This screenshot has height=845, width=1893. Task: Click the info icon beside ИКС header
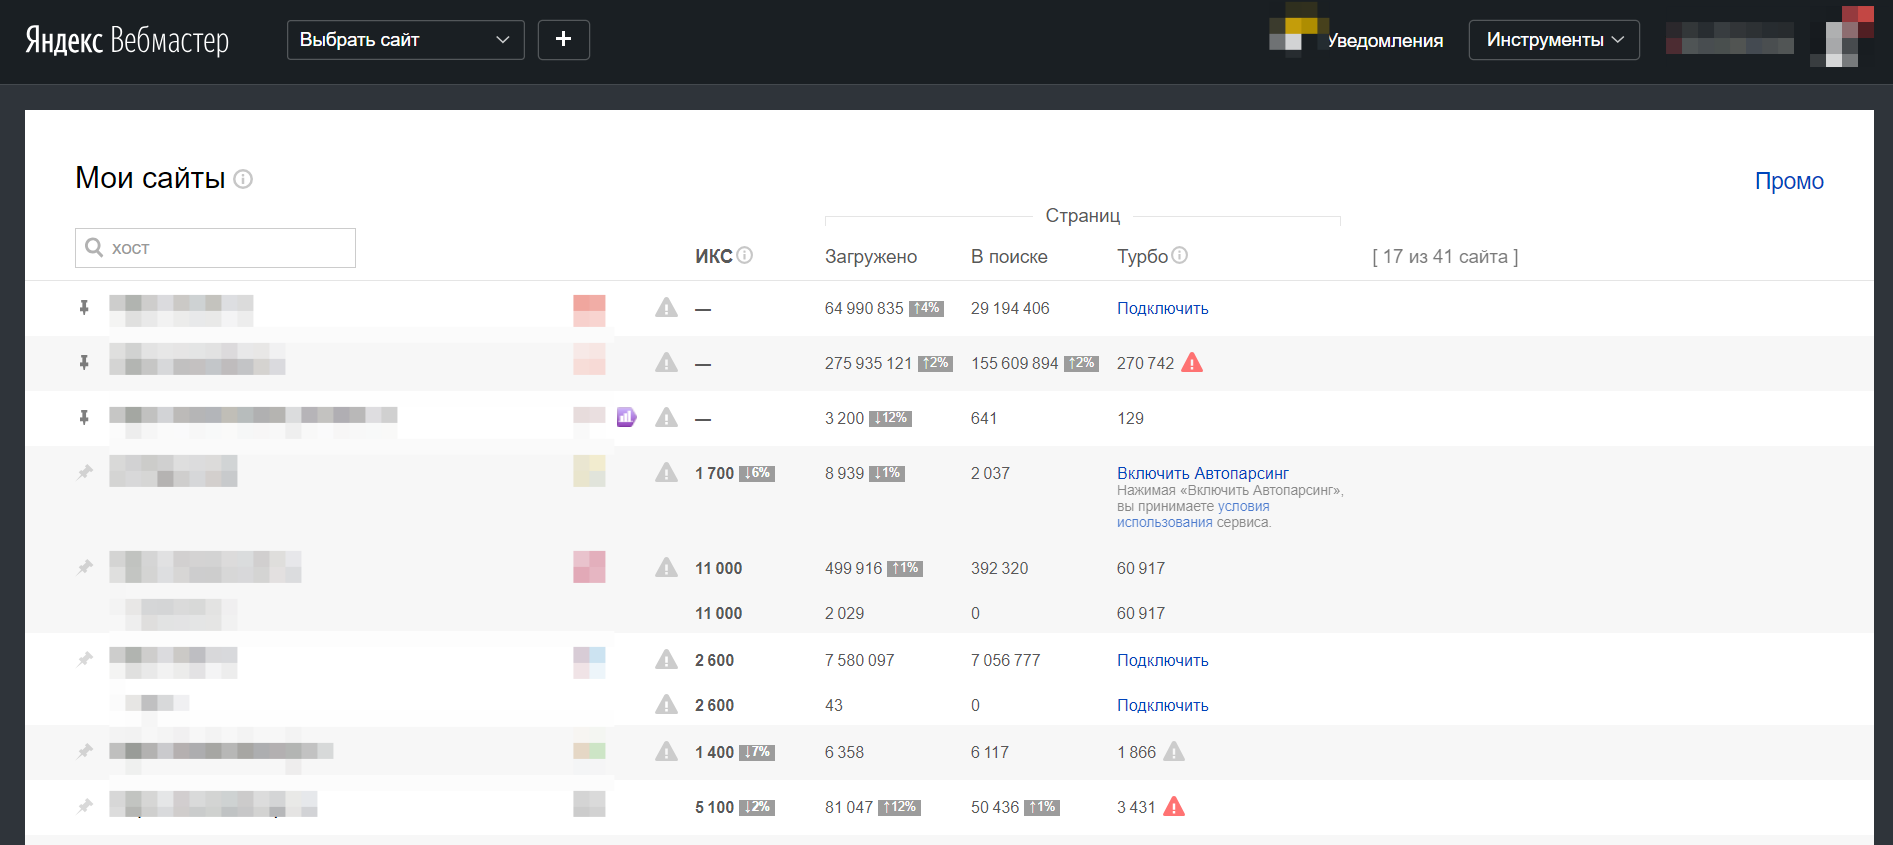point(745,256)
